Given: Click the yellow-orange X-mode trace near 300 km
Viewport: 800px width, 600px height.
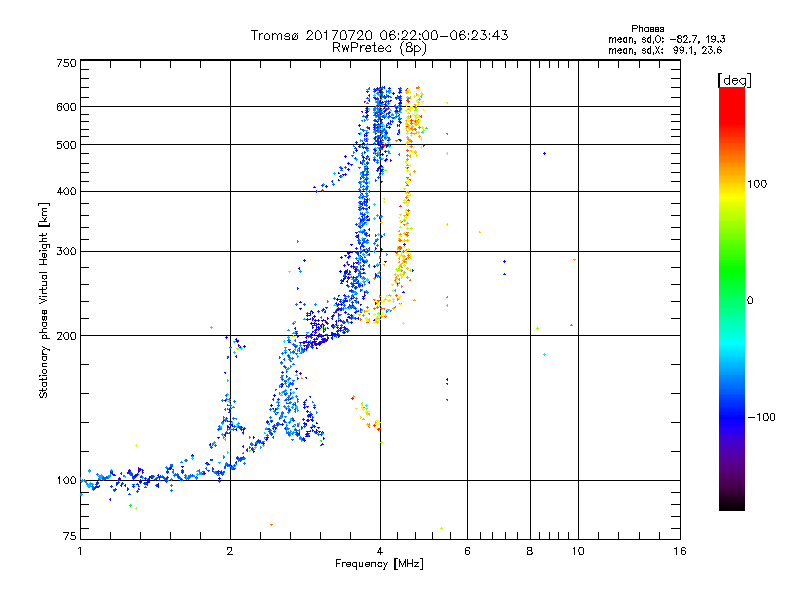Looking at the screenshot, I should (x=403, y=253).
